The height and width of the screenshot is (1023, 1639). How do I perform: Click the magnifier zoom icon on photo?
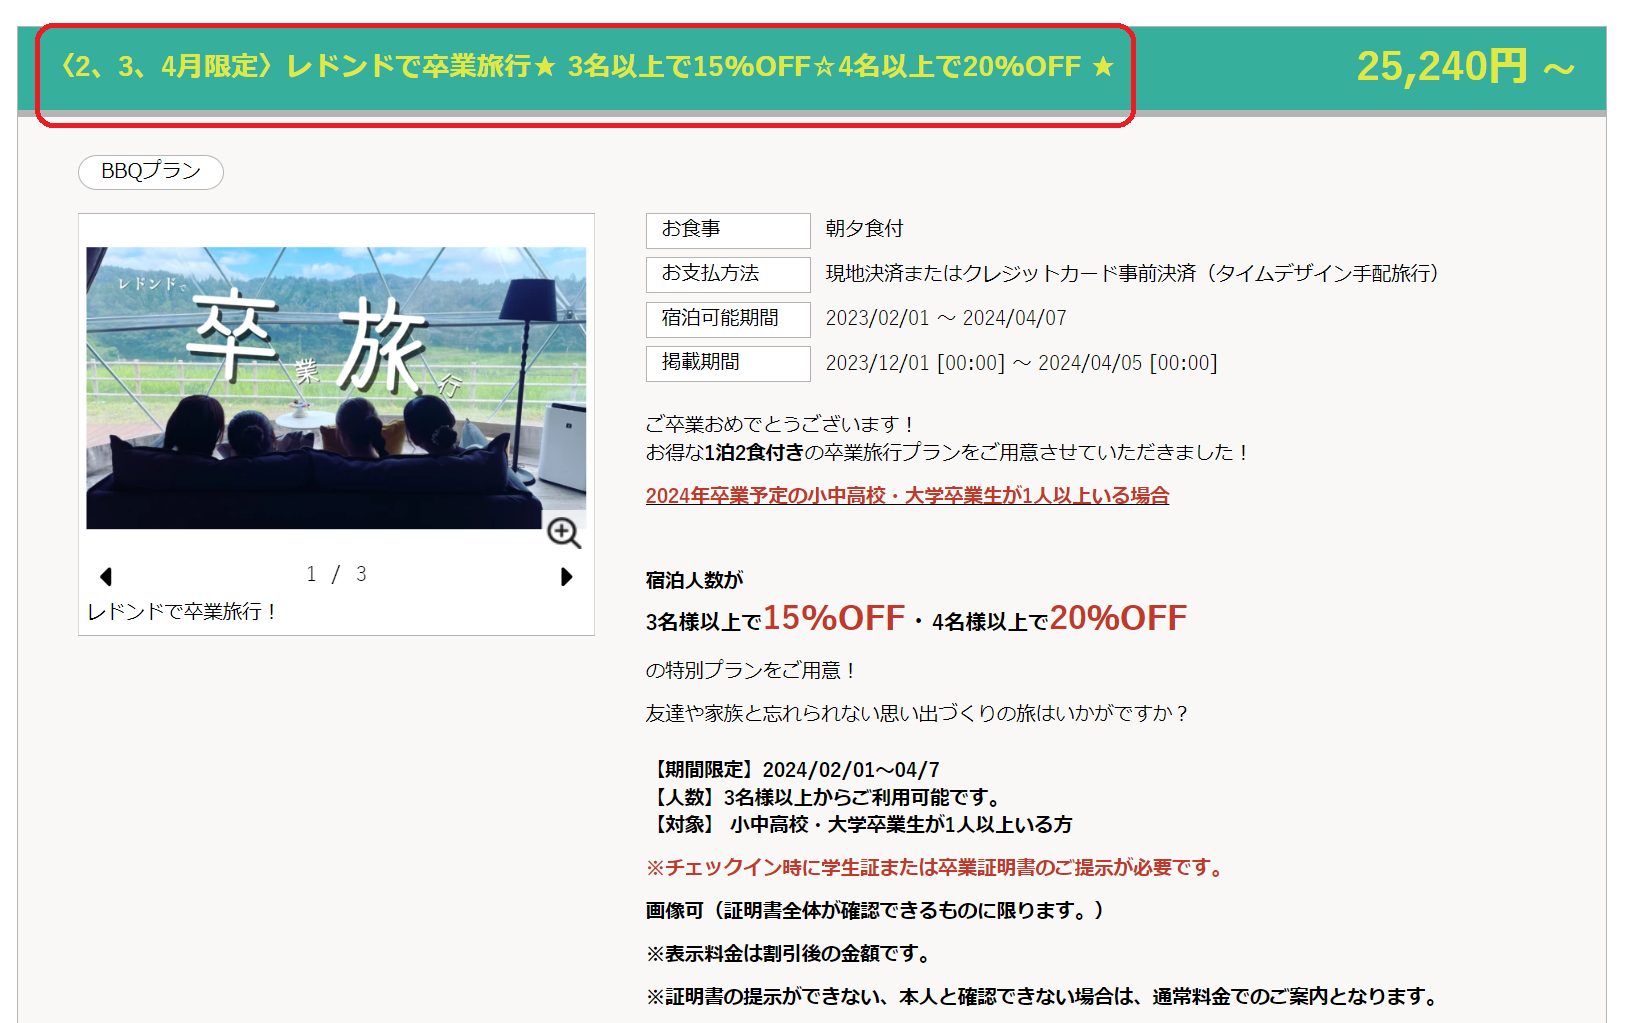[x=564, y=533]
